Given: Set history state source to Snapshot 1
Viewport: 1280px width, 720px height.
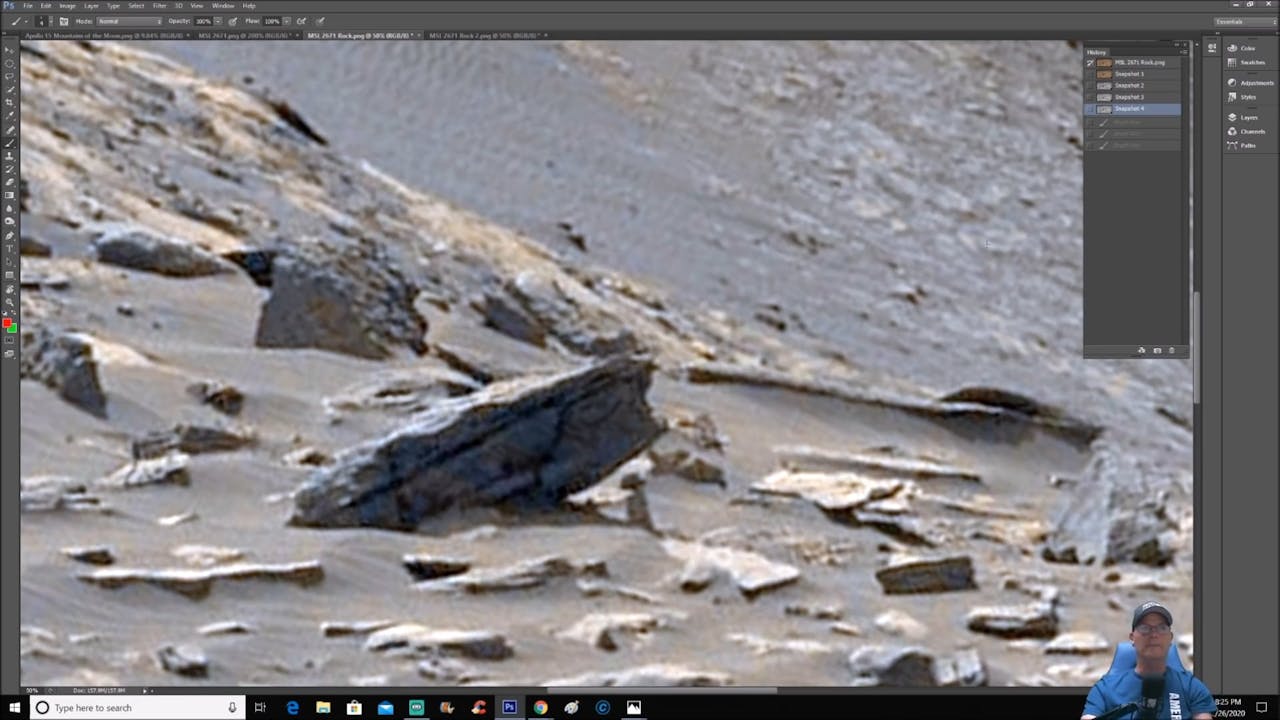Looking at the screenshot, I should pos(1091,74).
